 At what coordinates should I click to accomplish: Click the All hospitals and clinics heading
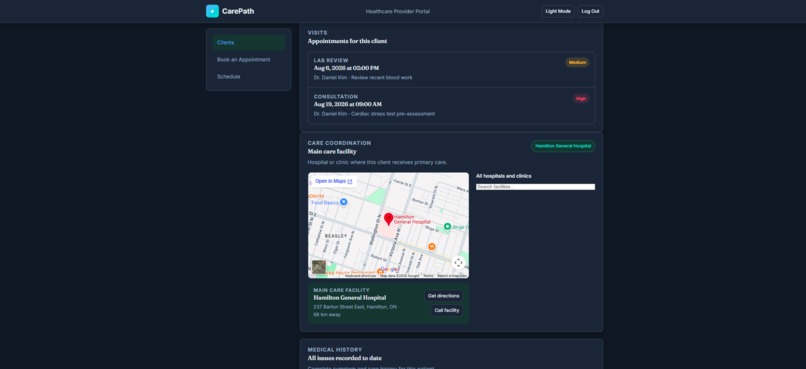504,176
